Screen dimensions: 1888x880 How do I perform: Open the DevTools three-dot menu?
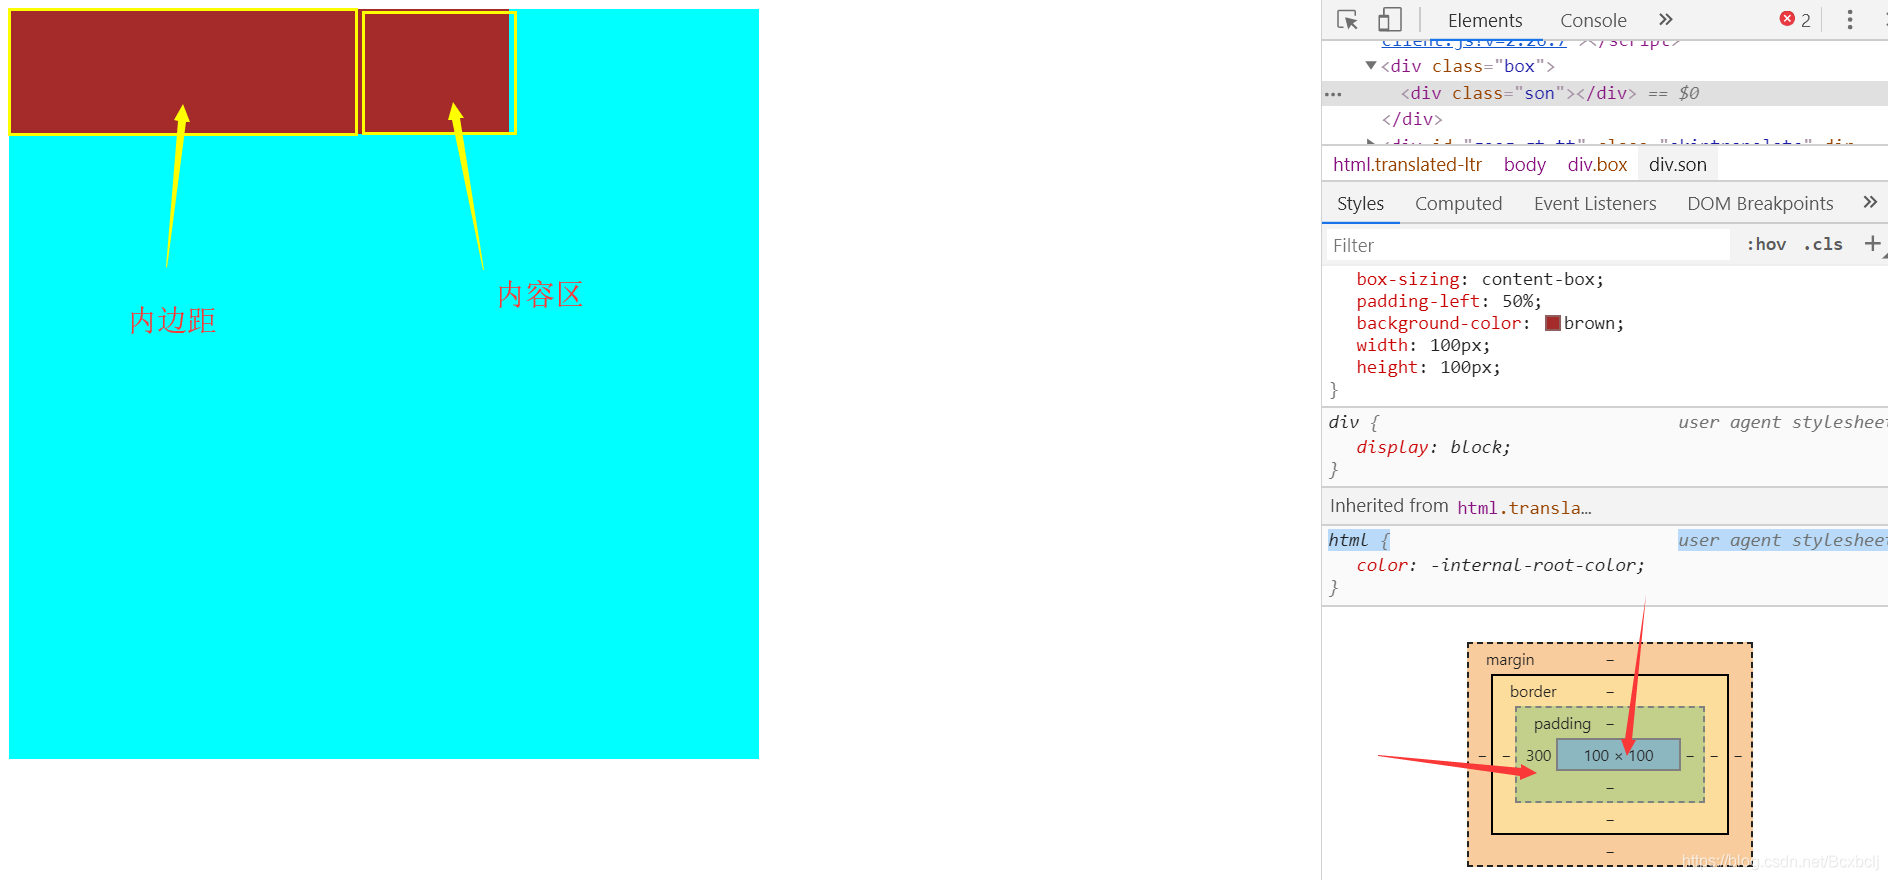click(1850, 20)
